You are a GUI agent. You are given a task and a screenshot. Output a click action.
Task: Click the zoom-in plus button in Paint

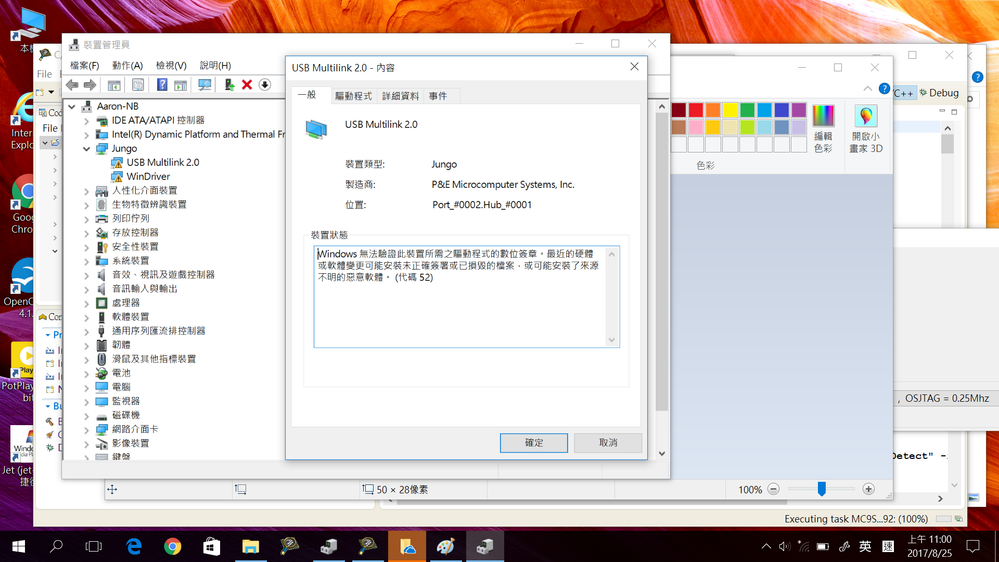click(868, 489)
